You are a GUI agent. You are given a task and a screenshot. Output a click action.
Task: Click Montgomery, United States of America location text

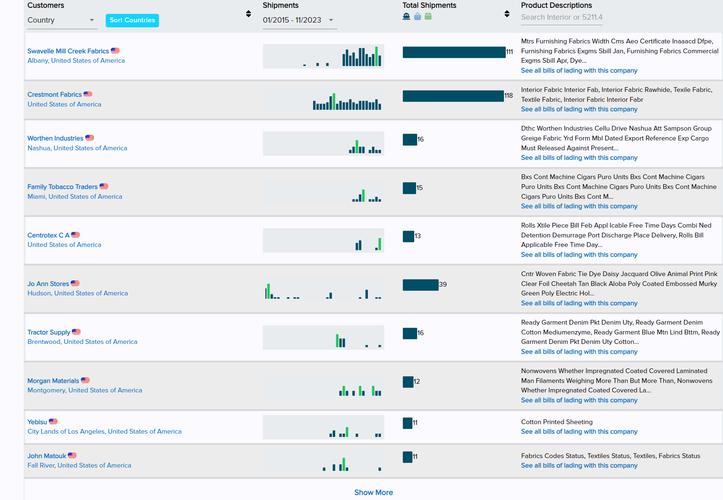pyautogui.click(x=84, y=390)
